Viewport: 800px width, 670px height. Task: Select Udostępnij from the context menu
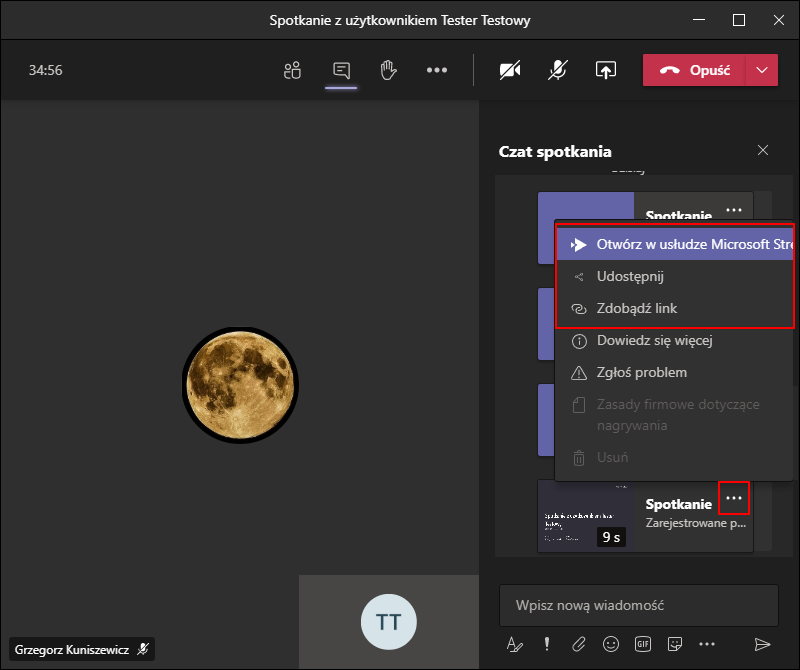pos(674,277)
